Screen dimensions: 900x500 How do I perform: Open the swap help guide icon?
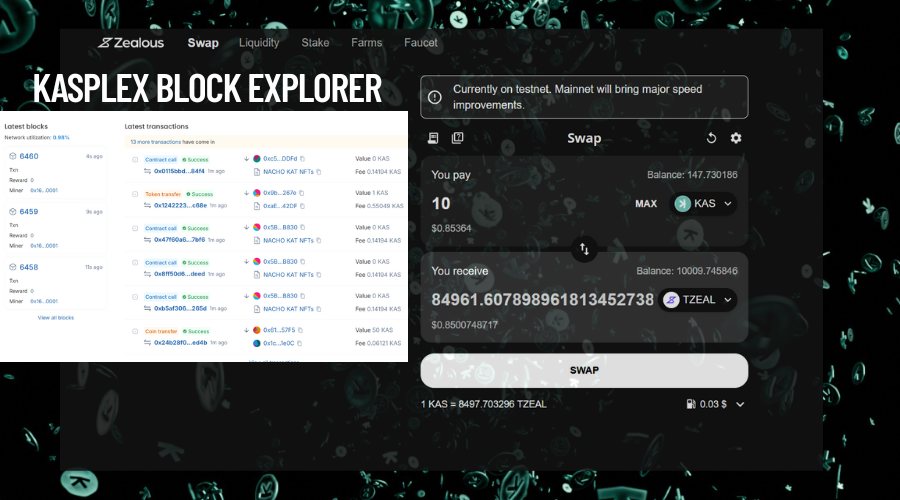coord(457,138)
